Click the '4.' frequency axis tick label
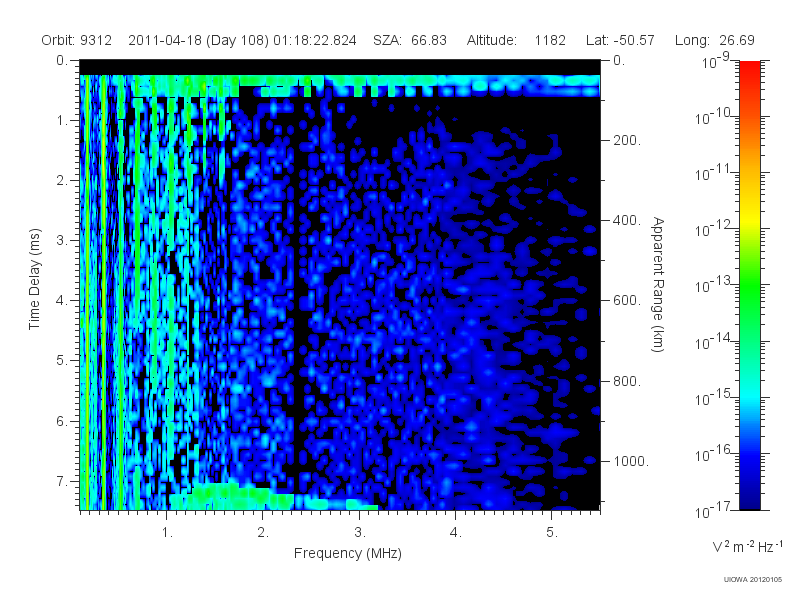This screenshot has height=600, width=800. coord(456,533)
